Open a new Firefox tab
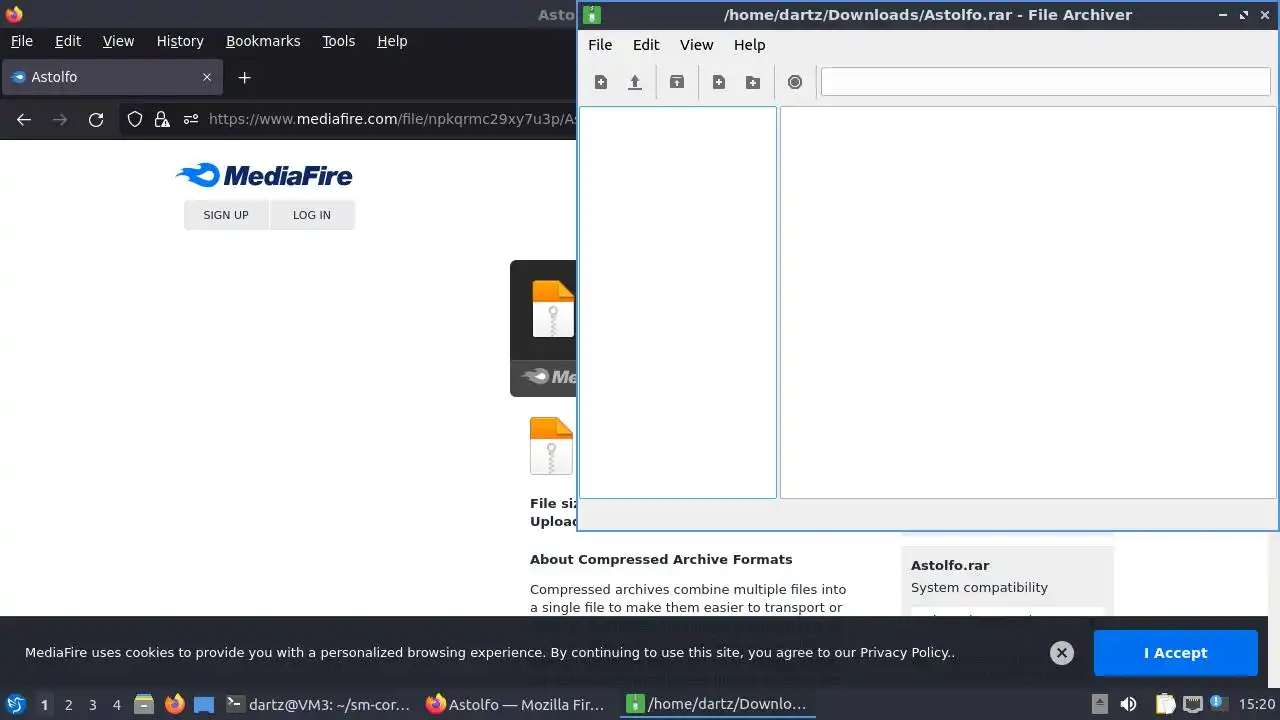This screenshot has width=1280, height=720. click(244, 77)
